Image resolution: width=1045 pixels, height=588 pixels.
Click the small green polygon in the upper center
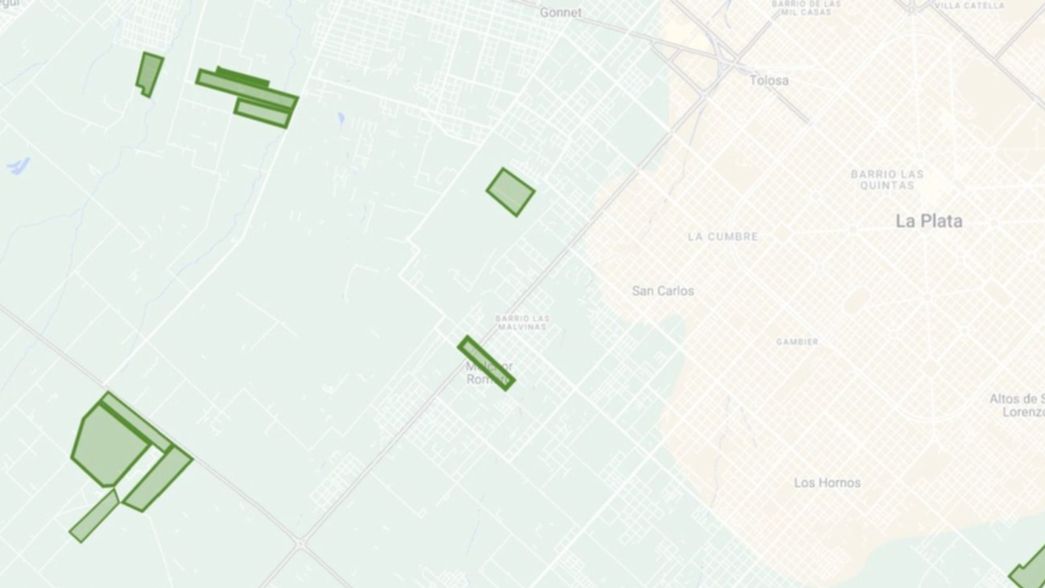510,188
